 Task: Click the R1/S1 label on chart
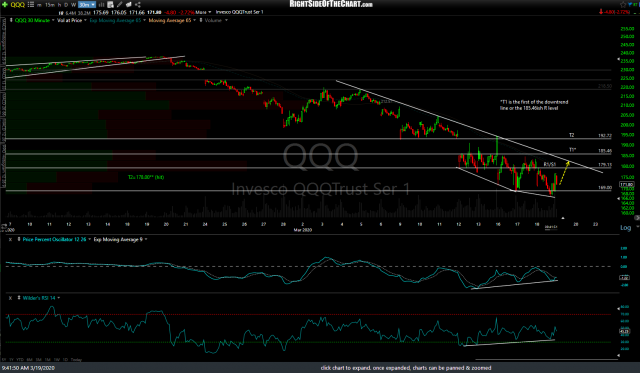[550, 164]
